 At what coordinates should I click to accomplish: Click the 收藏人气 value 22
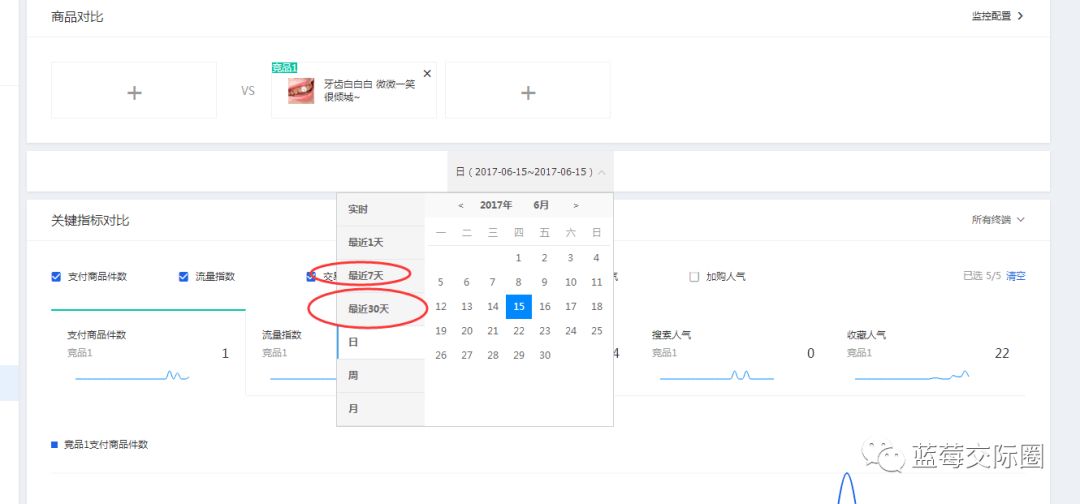1001,353
